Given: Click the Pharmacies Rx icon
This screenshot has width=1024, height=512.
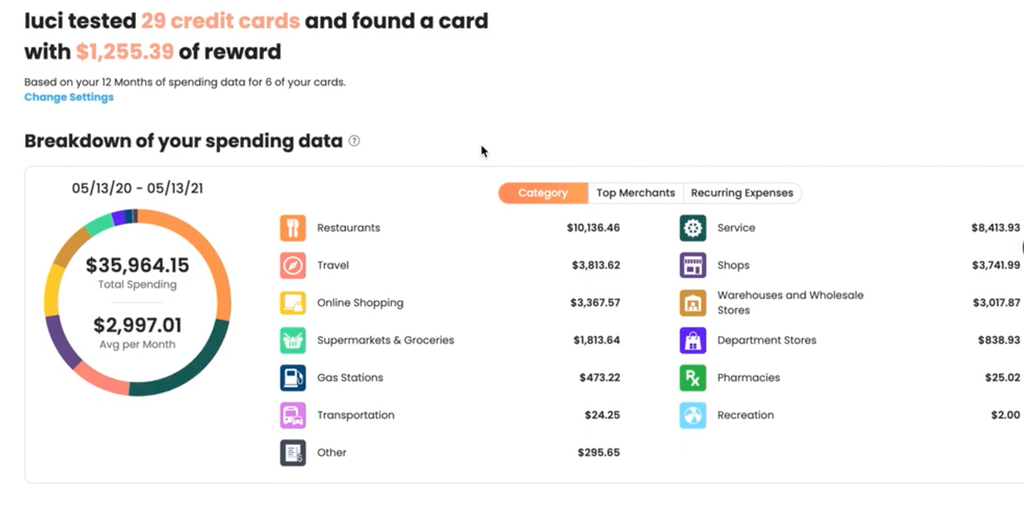Looking at the screenshot, I should 693,378.
